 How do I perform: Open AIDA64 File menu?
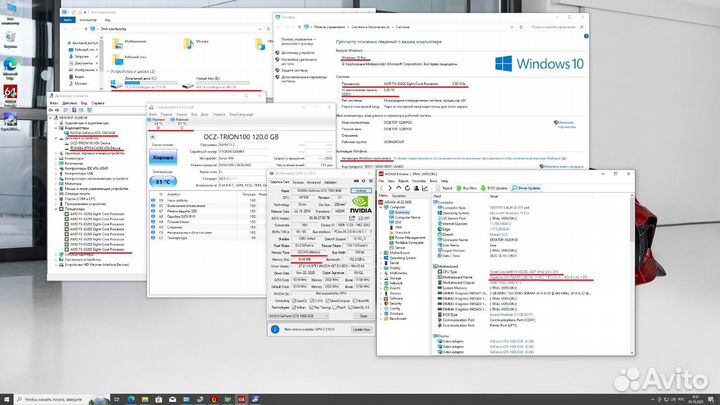[x=381, y=181]
